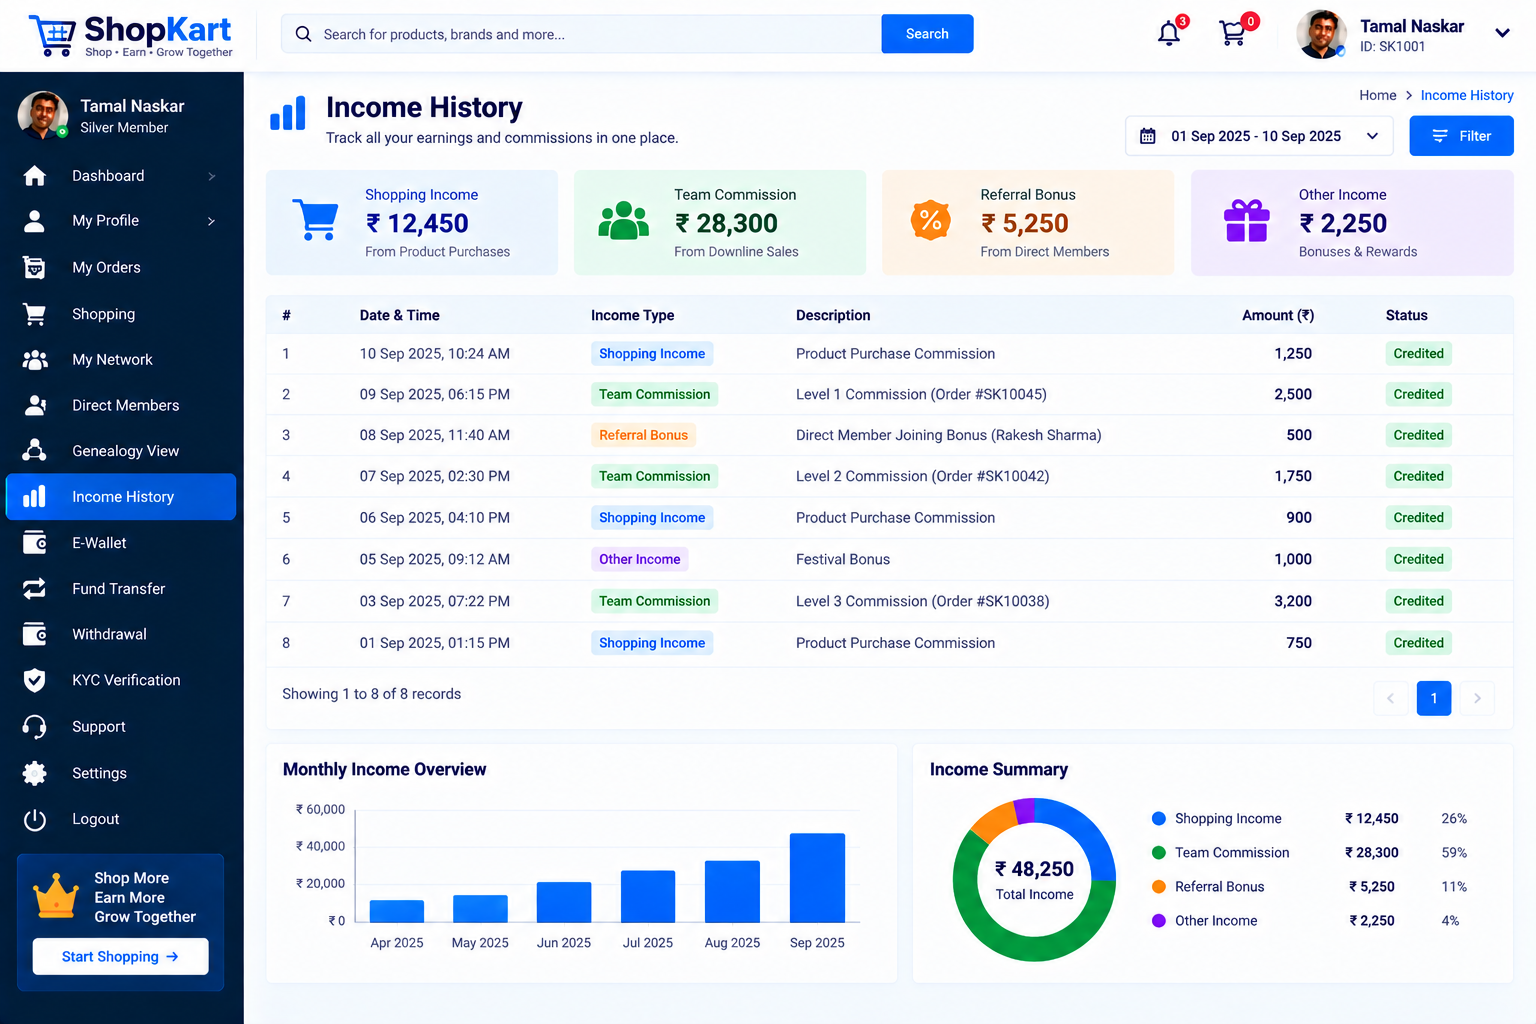Click the Shopping Income card cart icon
The width and height of the screenshot is (1536, 1024).
pos(316,220)
